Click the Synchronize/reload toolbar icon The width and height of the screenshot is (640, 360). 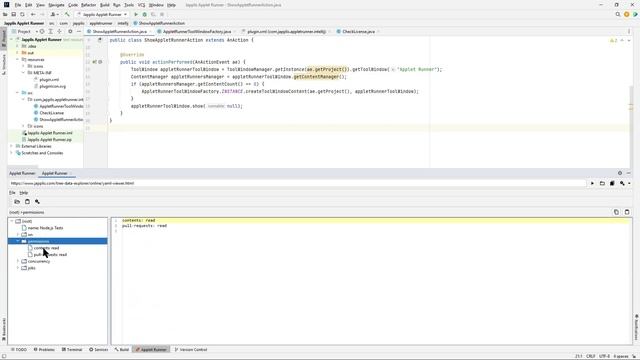(x=22, y=14)
